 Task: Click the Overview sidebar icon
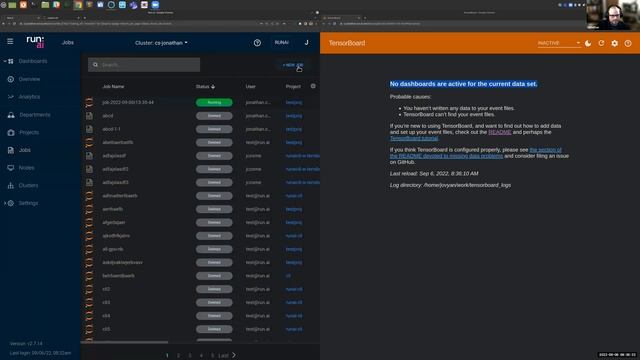click(x=11, y=79)
